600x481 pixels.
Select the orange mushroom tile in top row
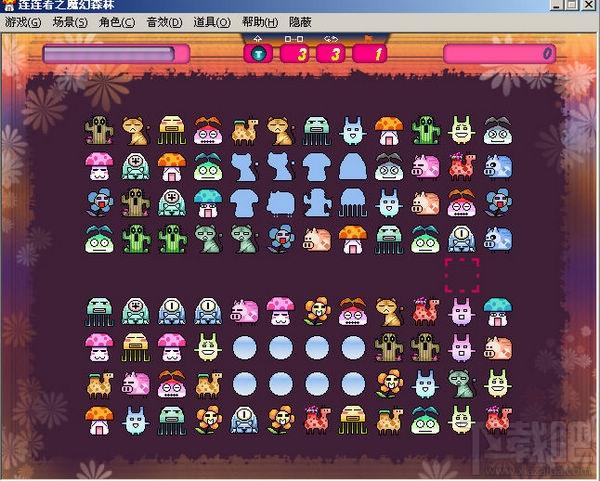pos(389,131)
